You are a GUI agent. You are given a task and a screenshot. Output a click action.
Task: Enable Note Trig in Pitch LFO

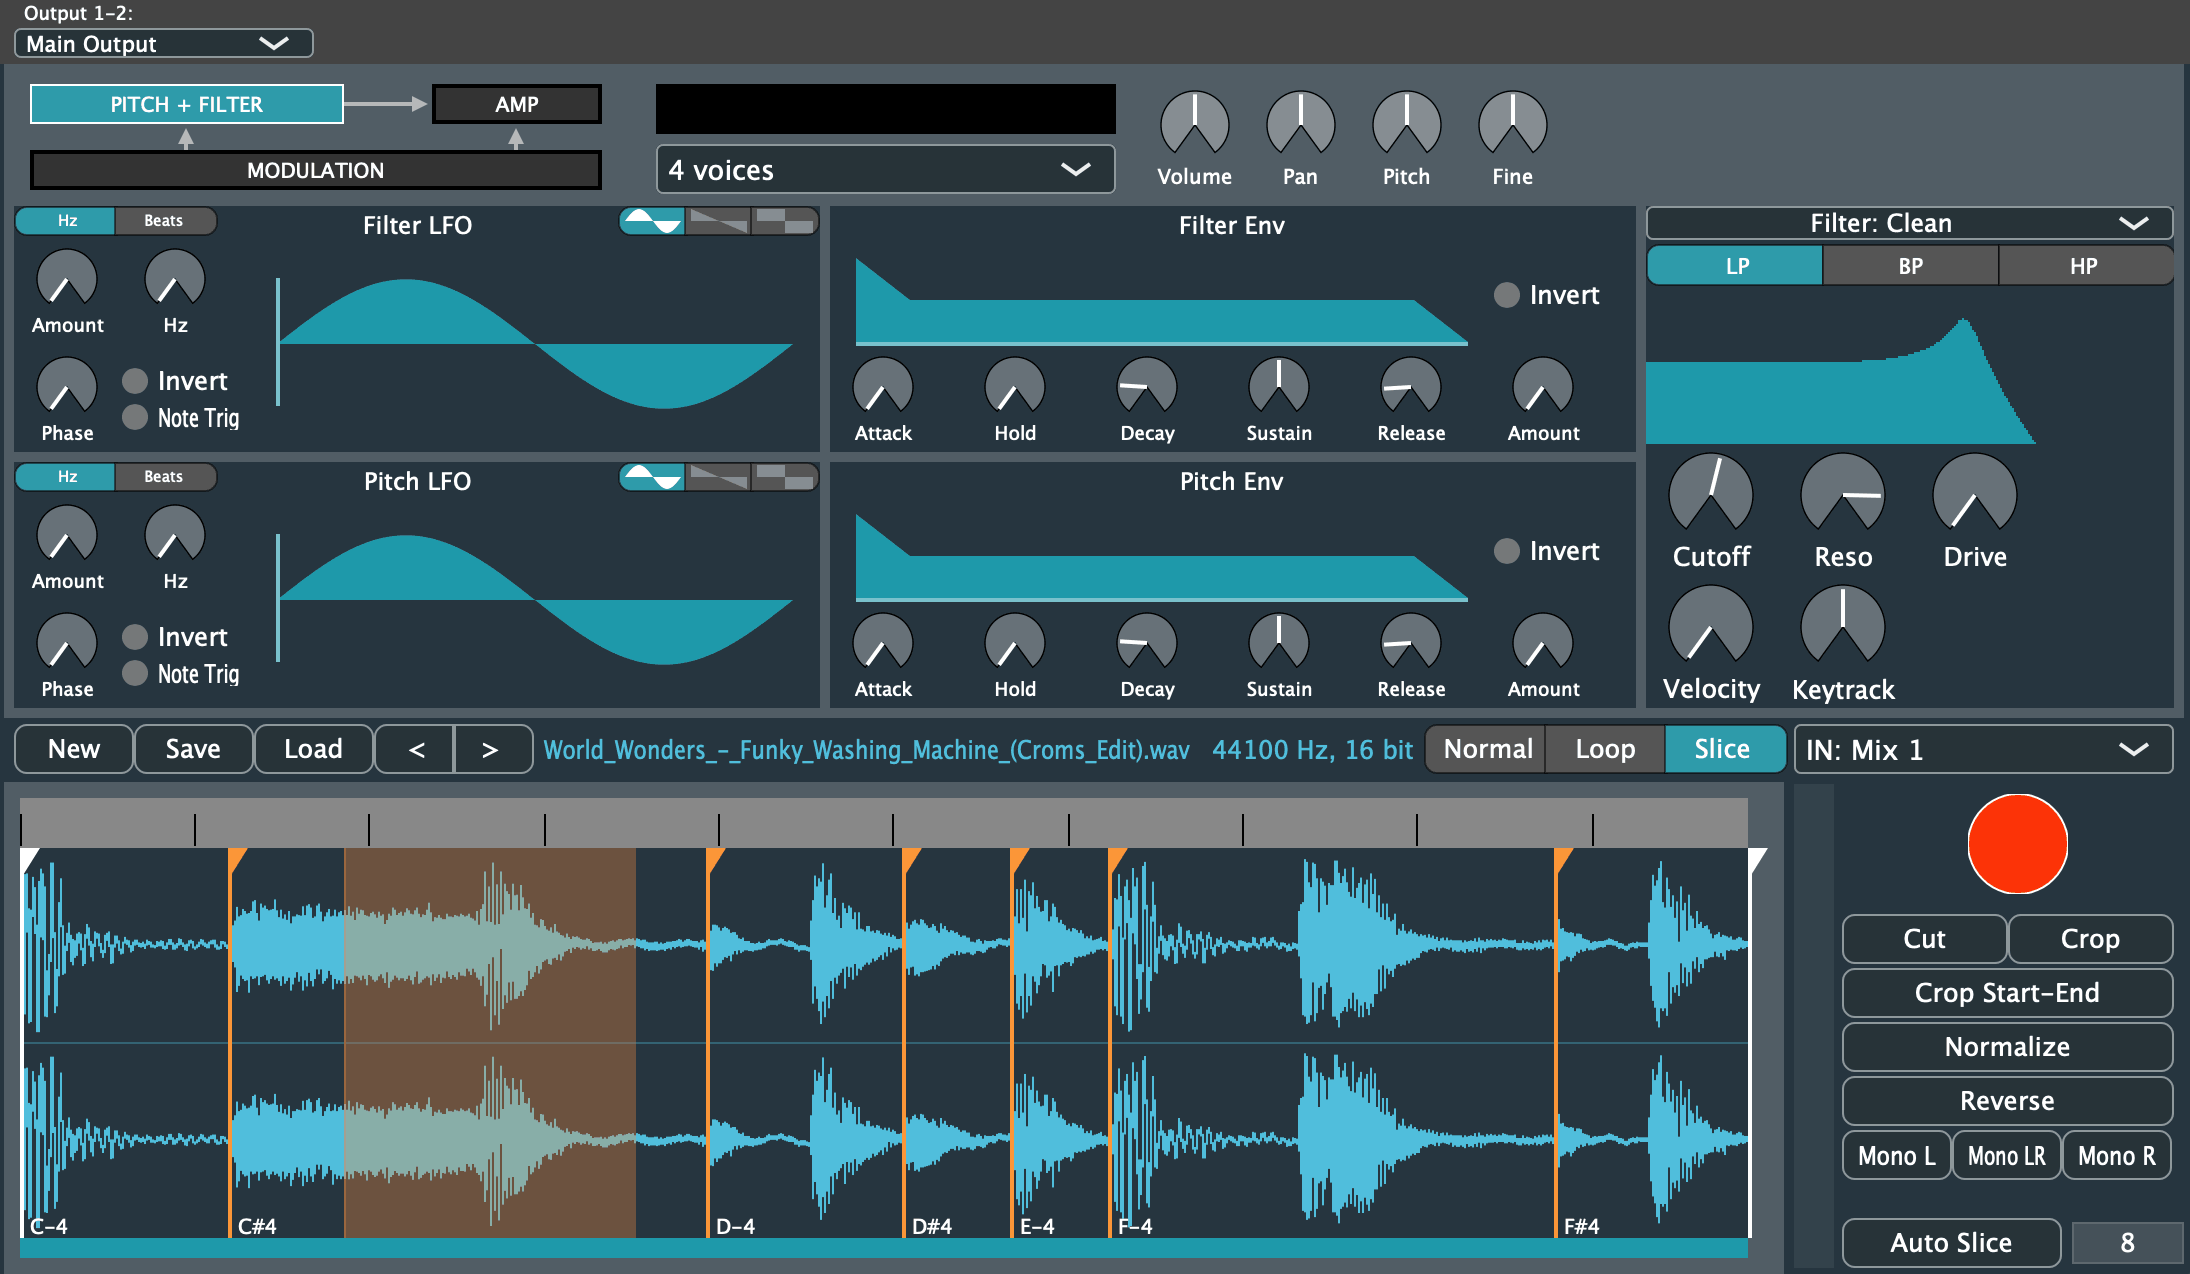(x=135, y=673)
